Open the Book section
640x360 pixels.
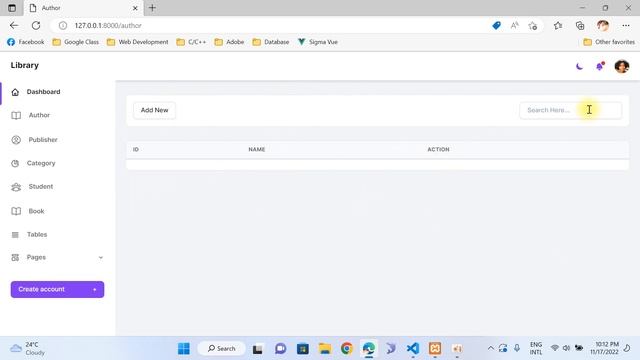pos(36,211)
